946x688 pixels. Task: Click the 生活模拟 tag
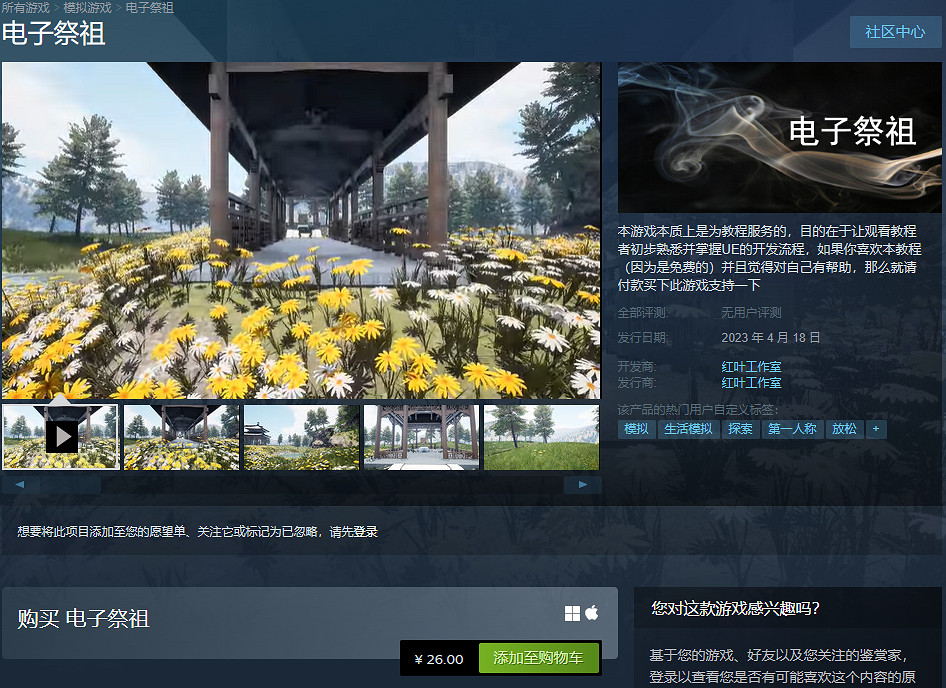(689, 428)
